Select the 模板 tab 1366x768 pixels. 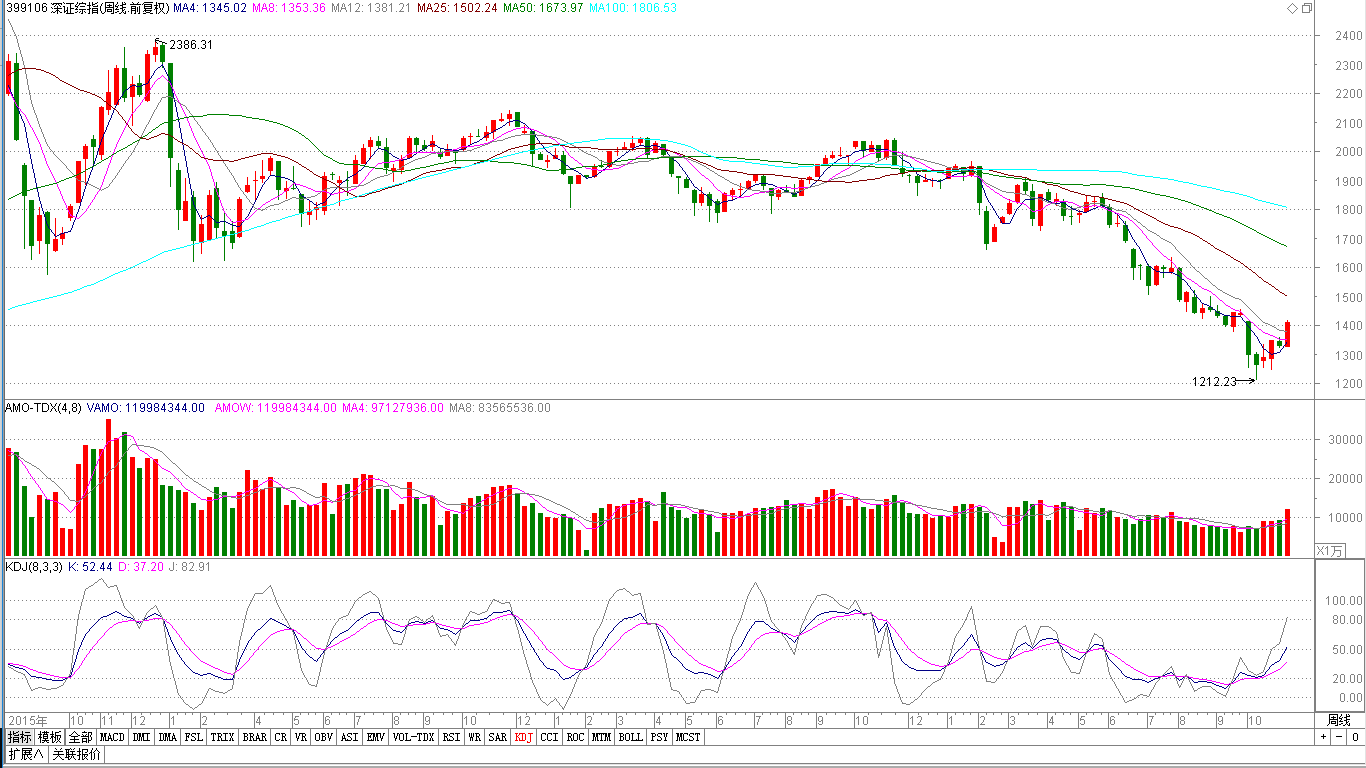(50, 737)
